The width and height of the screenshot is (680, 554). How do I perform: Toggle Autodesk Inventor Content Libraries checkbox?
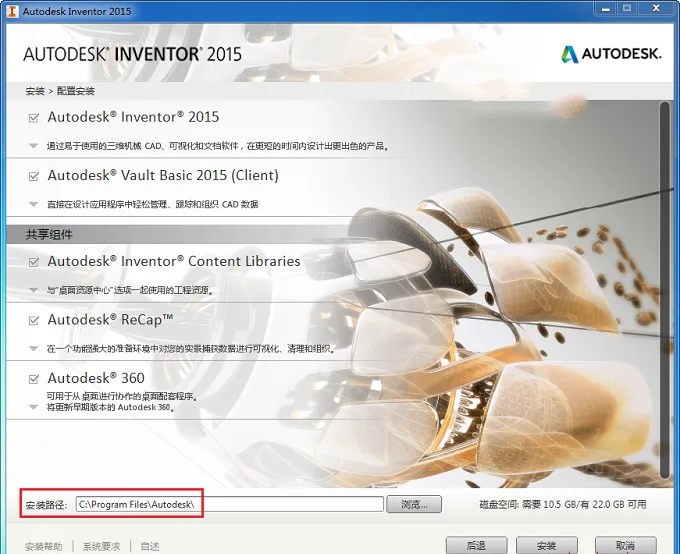tap(33, 262)
